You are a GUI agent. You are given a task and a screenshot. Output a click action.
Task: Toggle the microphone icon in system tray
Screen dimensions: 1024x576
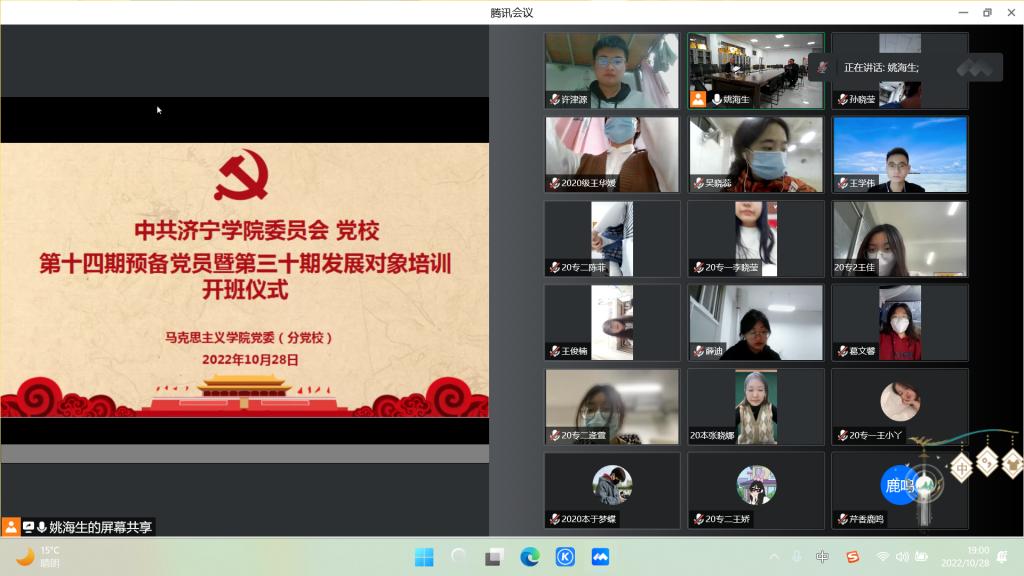tap(797, 557)
